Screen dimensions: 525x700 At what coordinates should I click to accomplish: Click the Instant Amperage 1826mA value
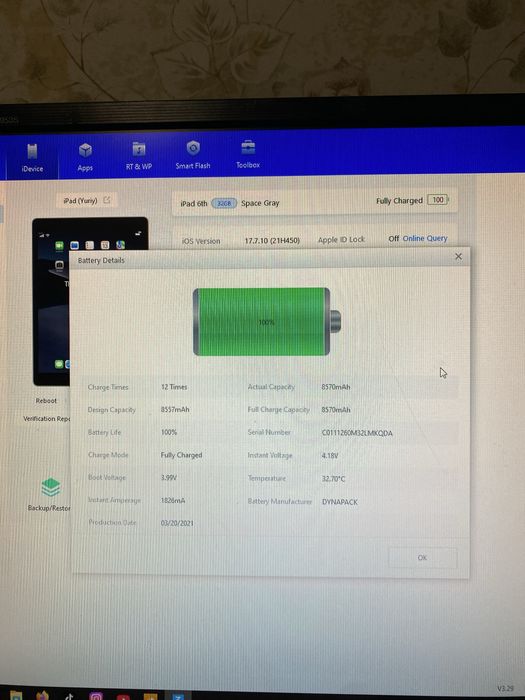[173, 500]
